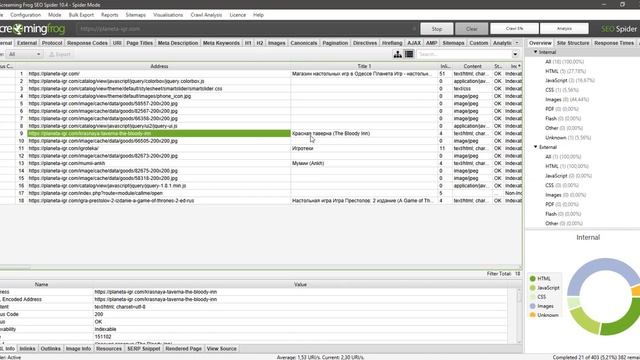The image size is (640, 360).
Task: Open the Visualisations menu
Action: coord(168,15)
